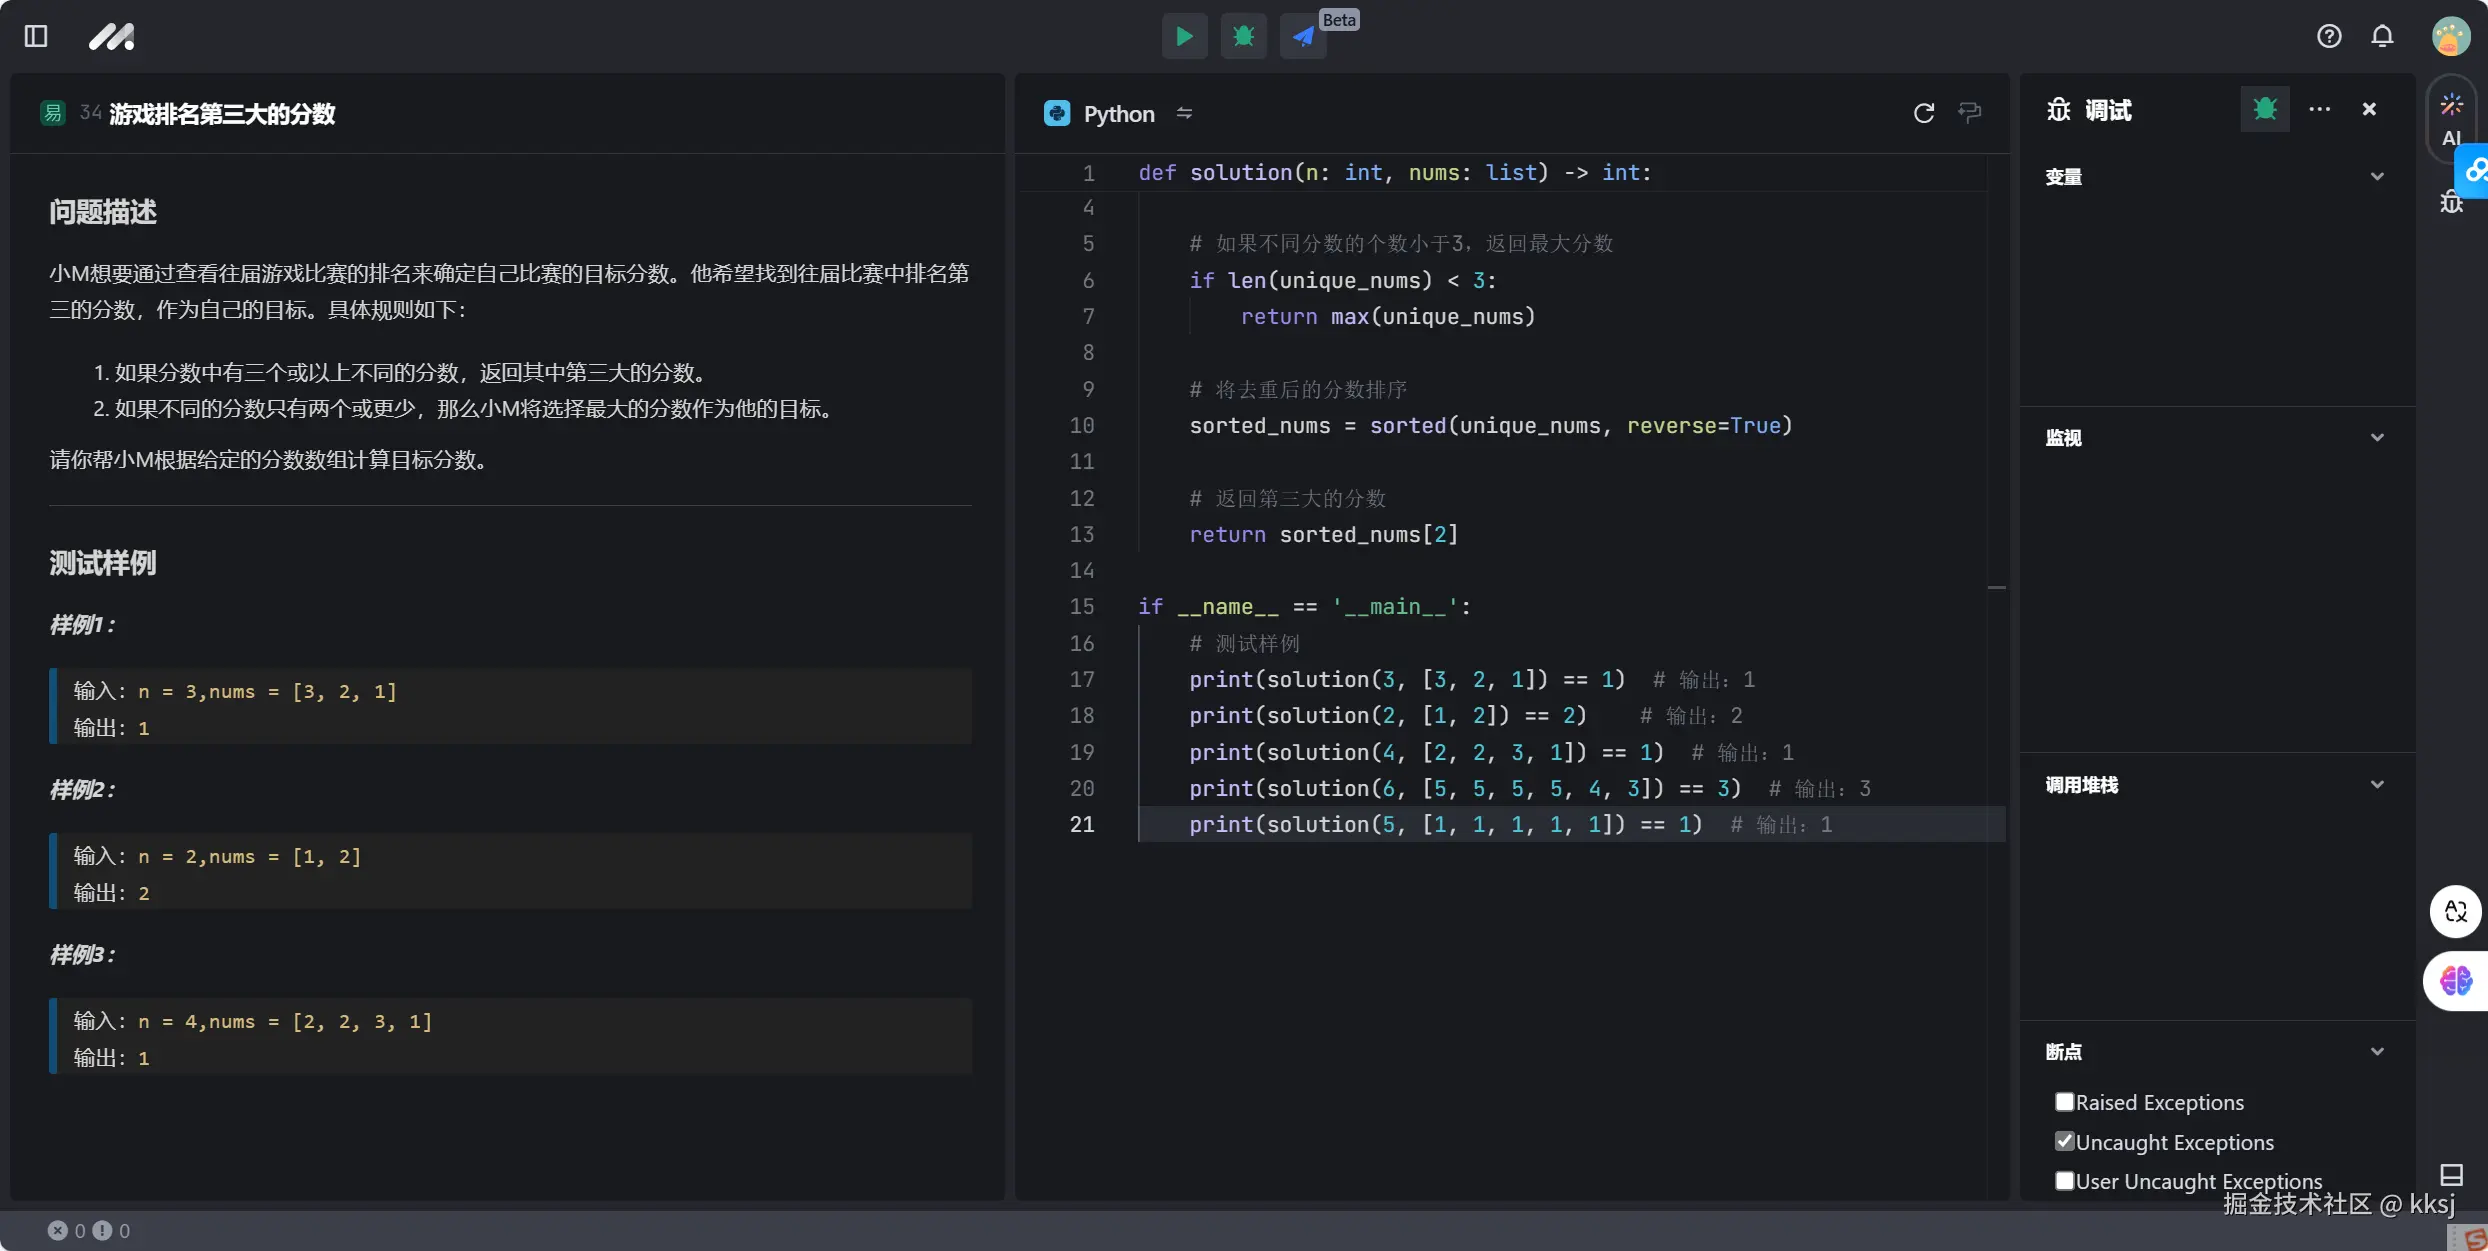This screenshot has height=1251, width=2488.
Task: Switch language via Python selector
Action: coord(1119,114)
